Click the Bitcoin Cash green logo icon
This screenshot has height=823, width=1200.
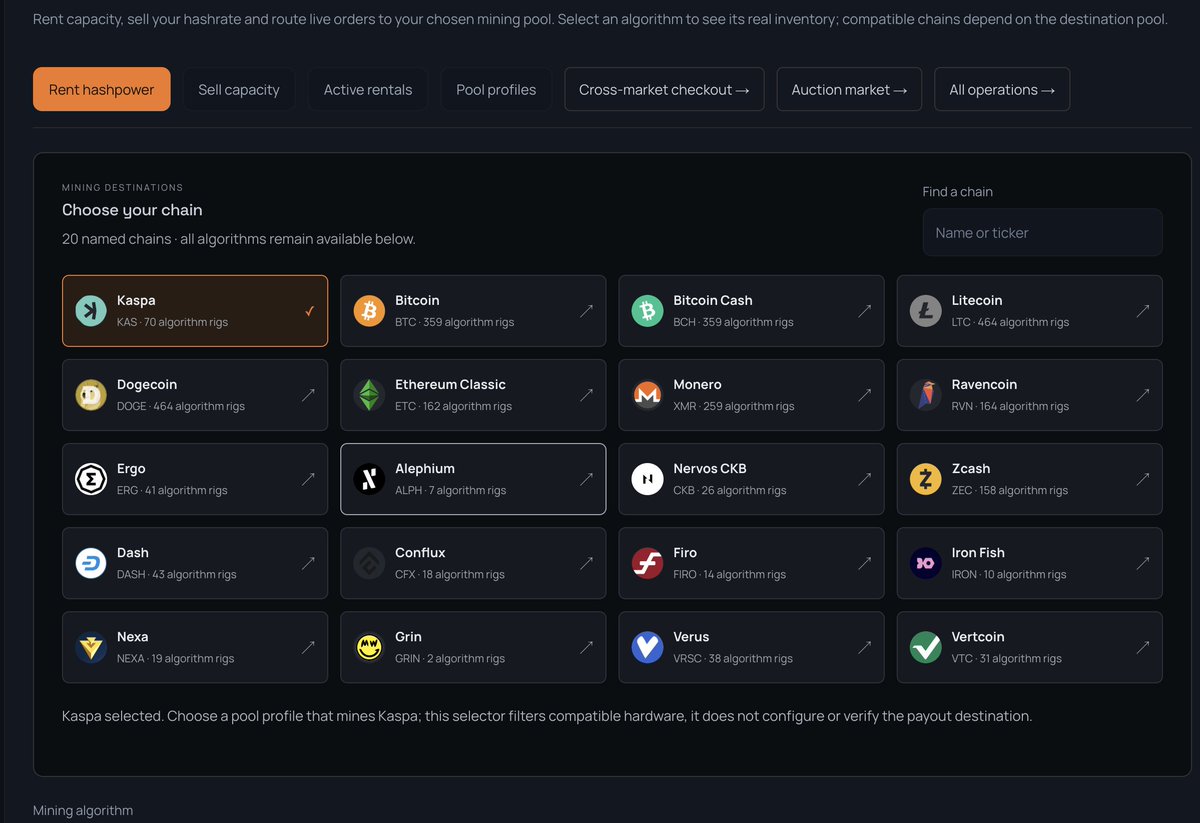[647, 311]
